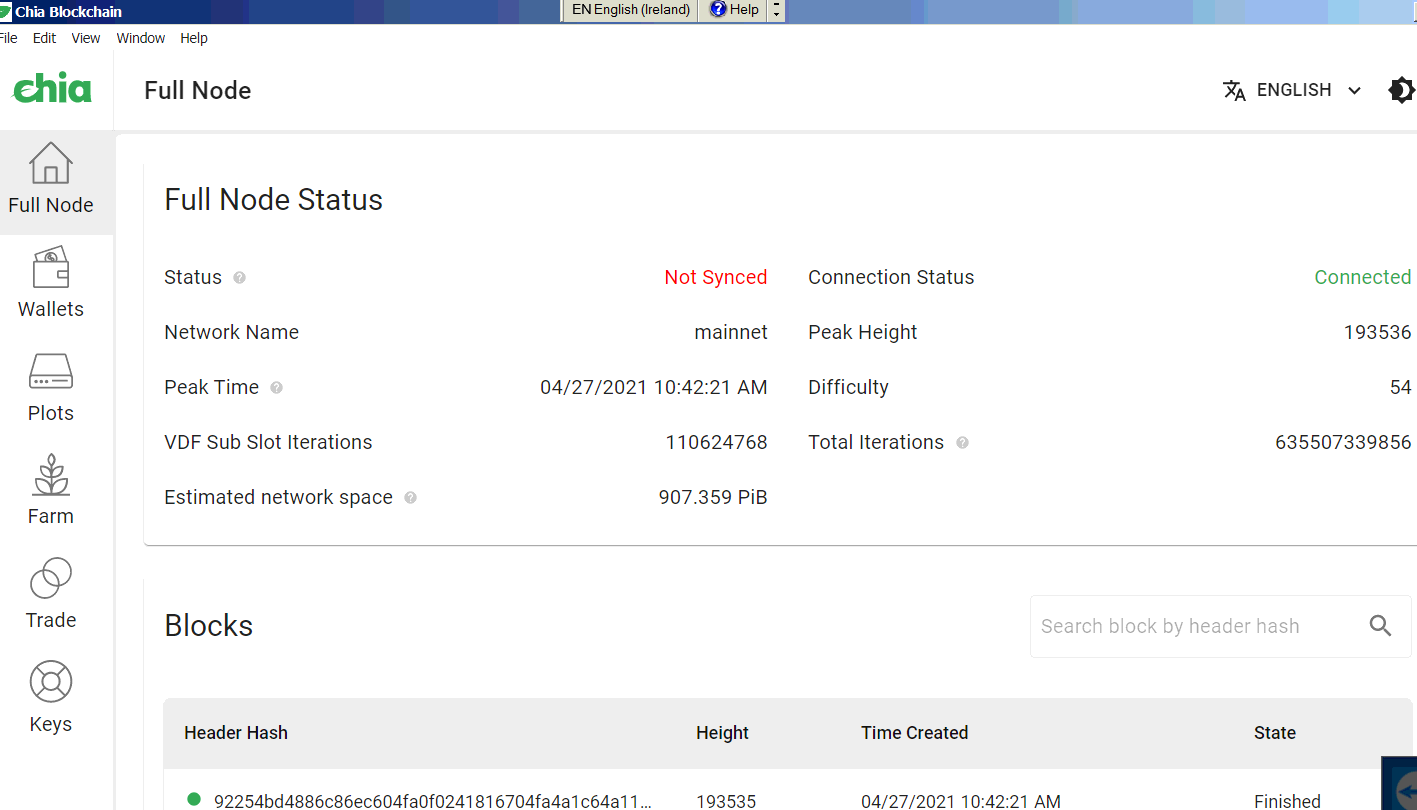Open the Plots section

point(51,388)
